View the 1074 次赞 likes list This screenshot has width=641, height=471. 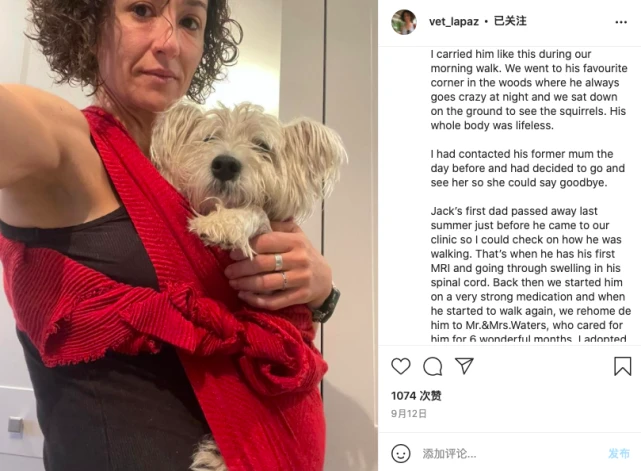click(416, 396)
